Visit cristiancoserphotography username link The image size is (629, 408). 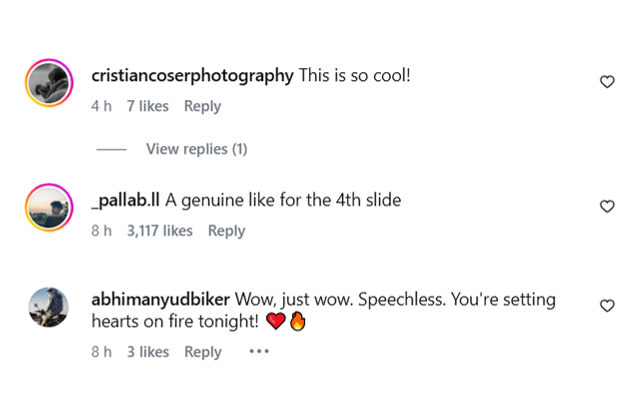[192, 75]
